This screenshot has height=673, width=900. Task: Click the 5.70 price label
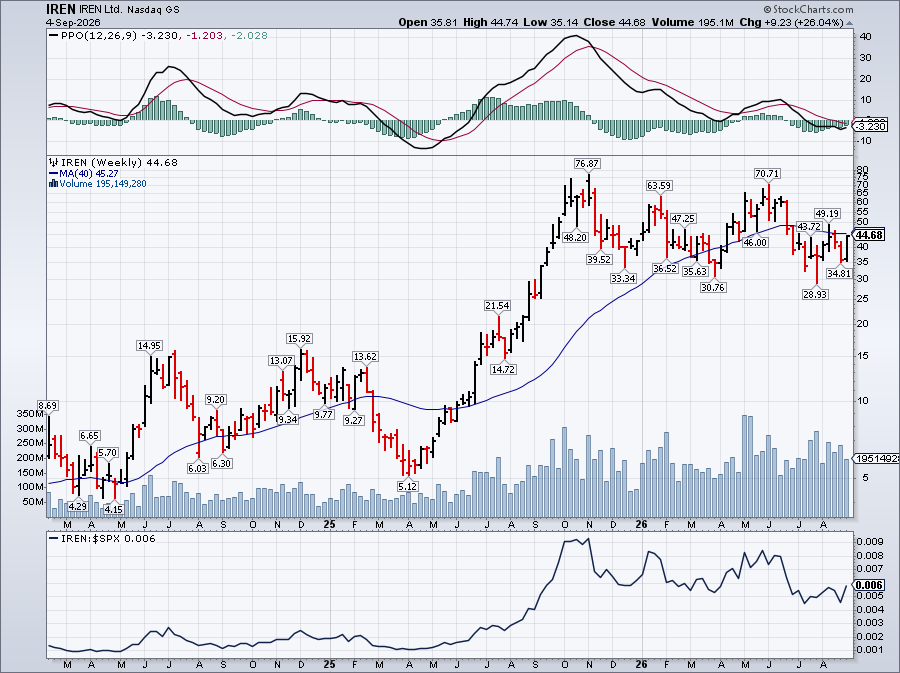pos(107,452)
